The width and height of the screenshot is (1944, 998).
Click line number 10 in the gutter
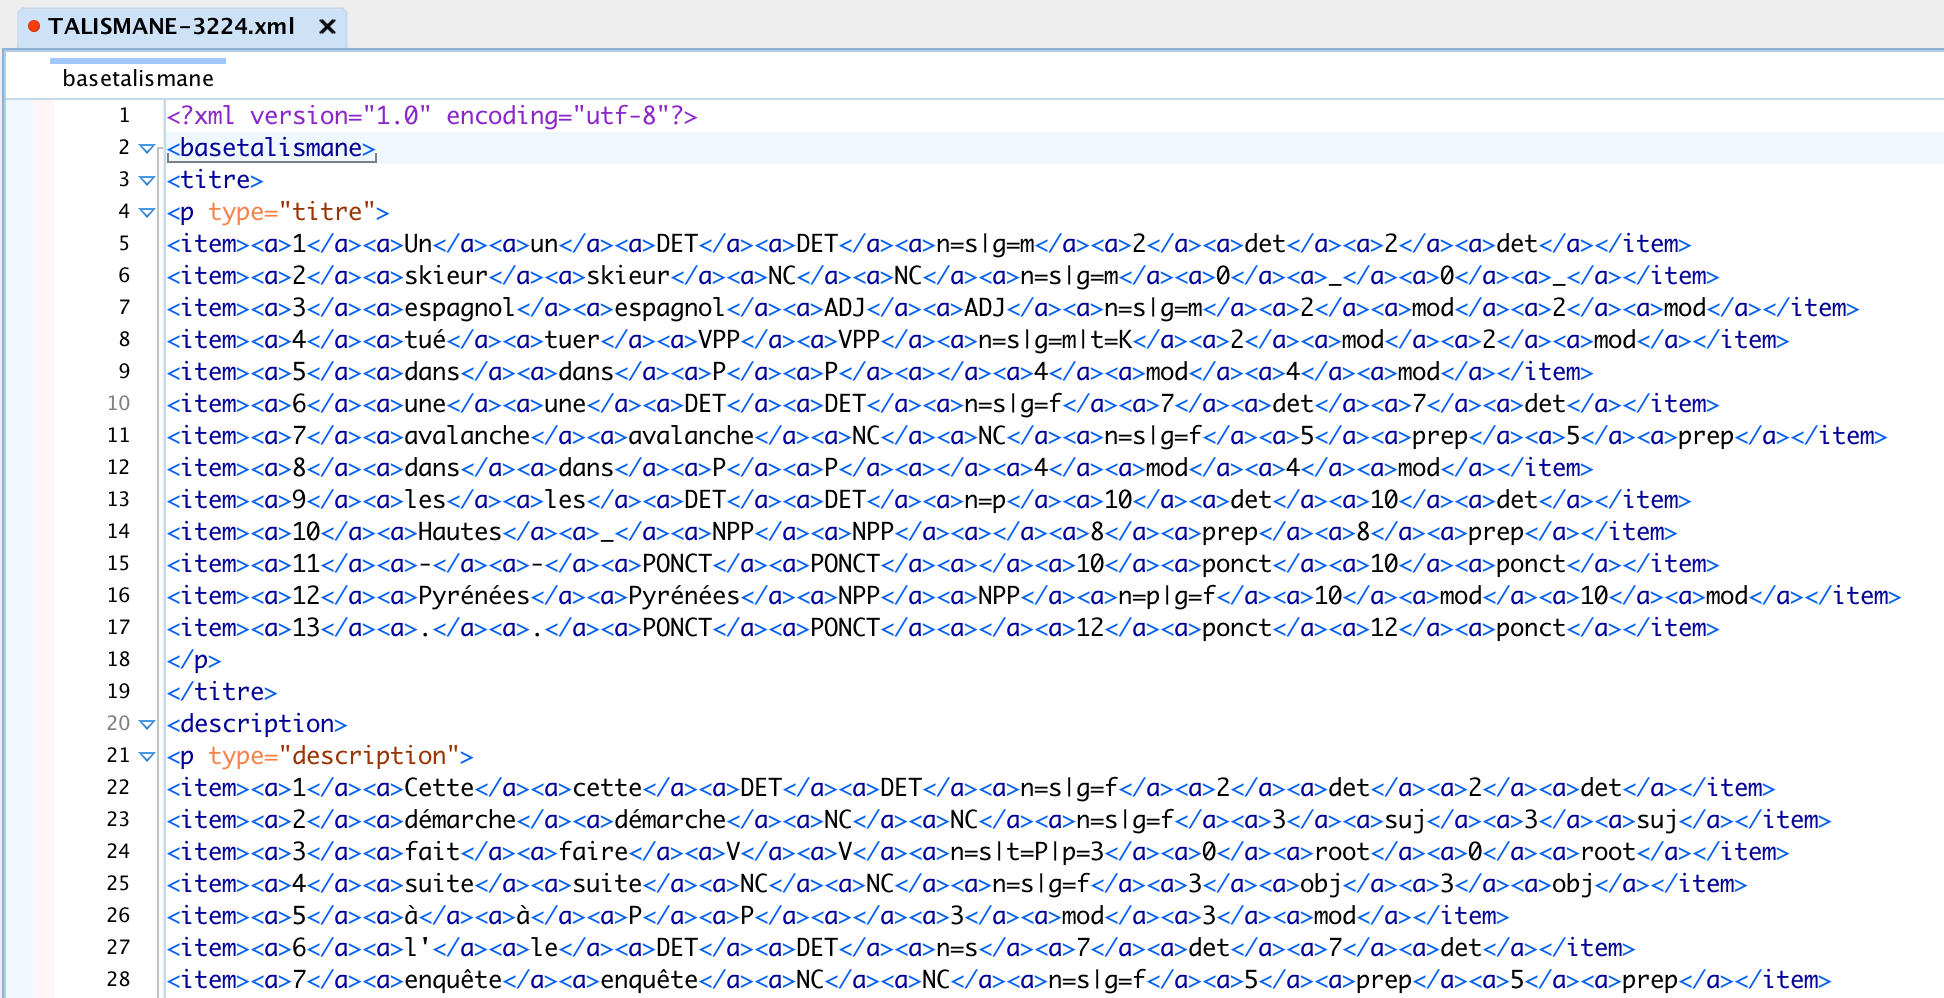point(119,404)
